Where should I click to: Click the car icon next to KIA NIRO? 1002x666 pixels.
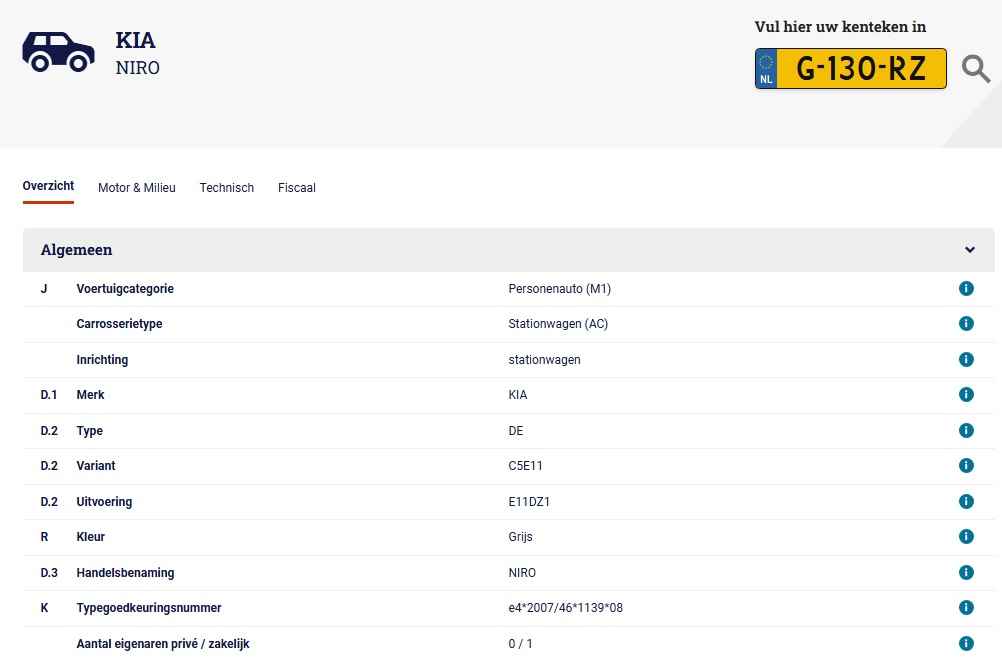click(x=58, y=52)
